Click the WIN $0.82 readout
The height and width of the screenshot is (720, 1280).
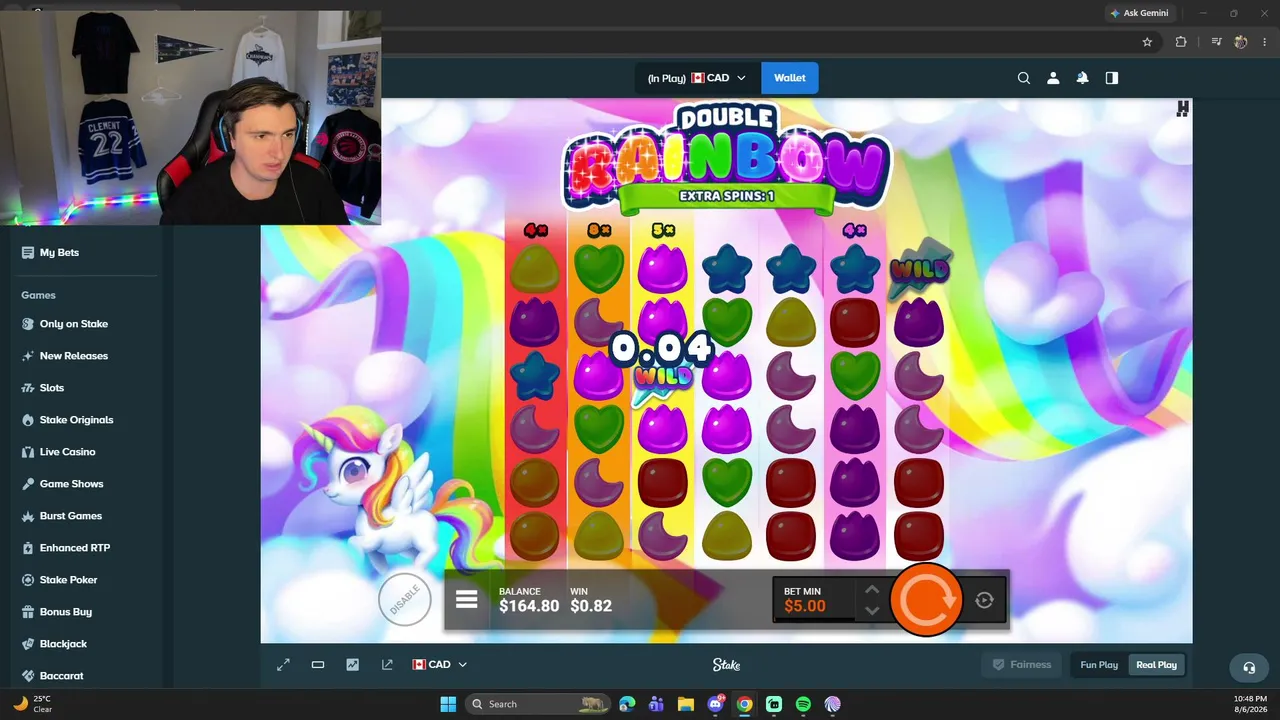tap(591, 600)
